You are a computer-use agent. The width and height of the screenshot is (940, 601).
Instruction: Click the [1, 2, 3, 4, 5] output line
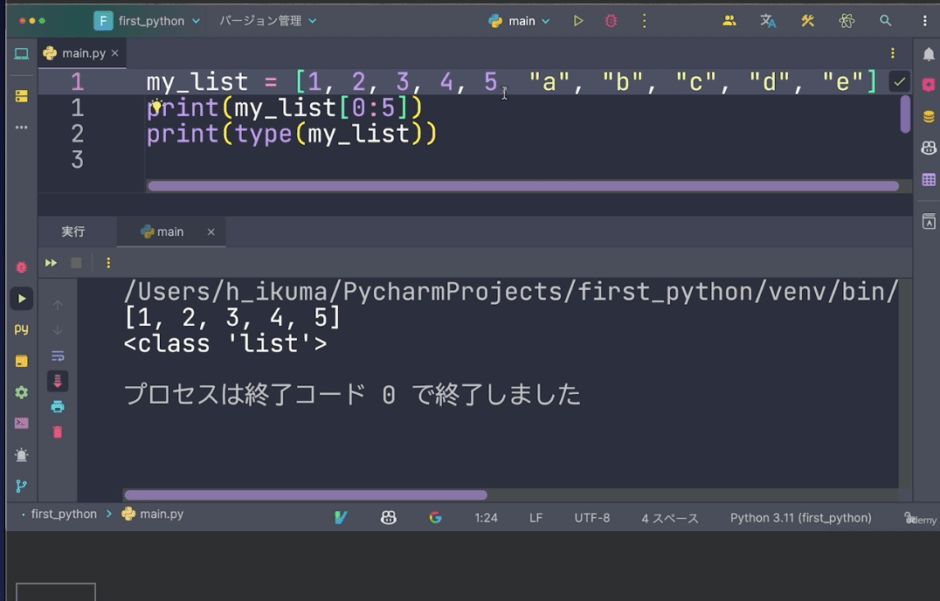(232, 318)
